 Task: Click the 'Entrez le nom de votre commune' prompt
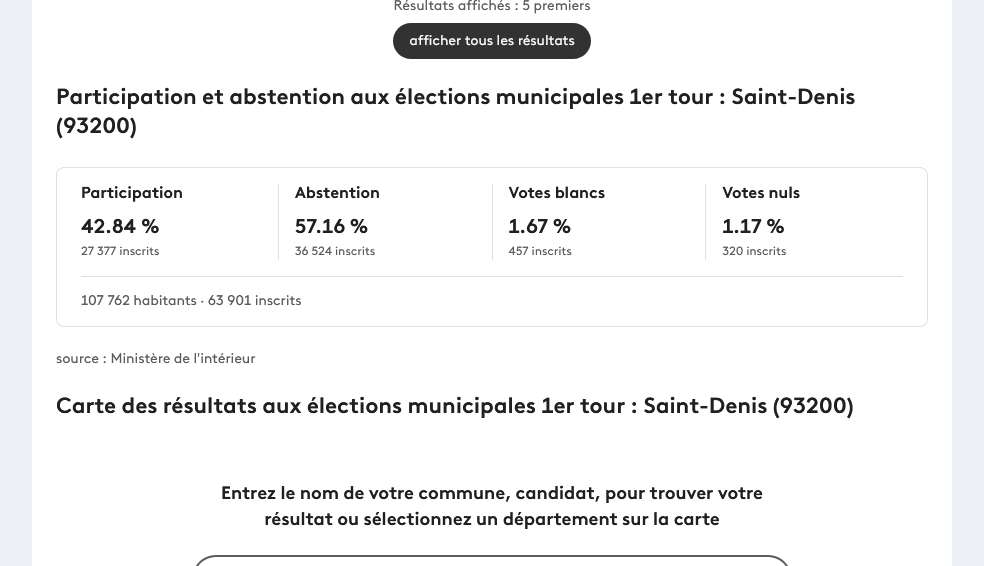(x=492, y=506)
